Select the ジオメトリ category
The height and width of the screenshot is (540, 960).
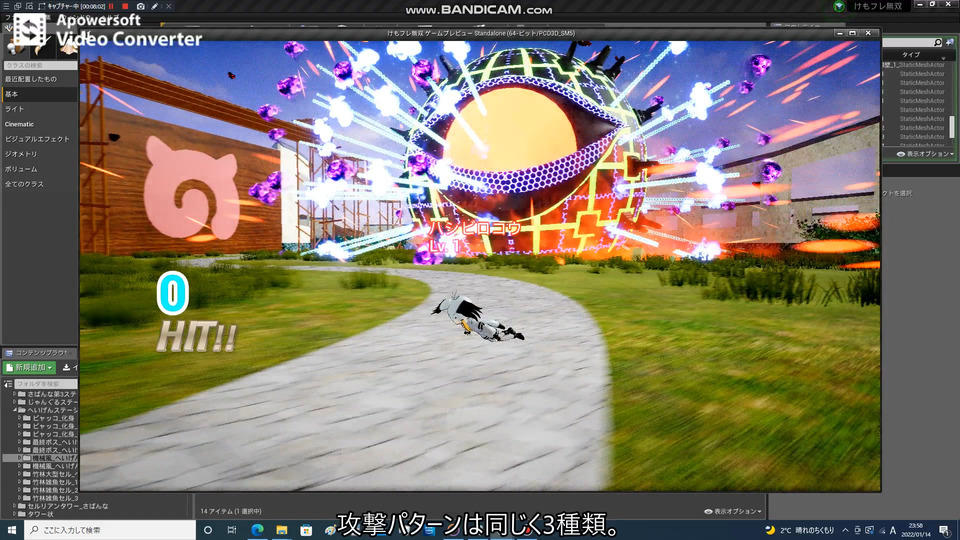pos(21,154)
